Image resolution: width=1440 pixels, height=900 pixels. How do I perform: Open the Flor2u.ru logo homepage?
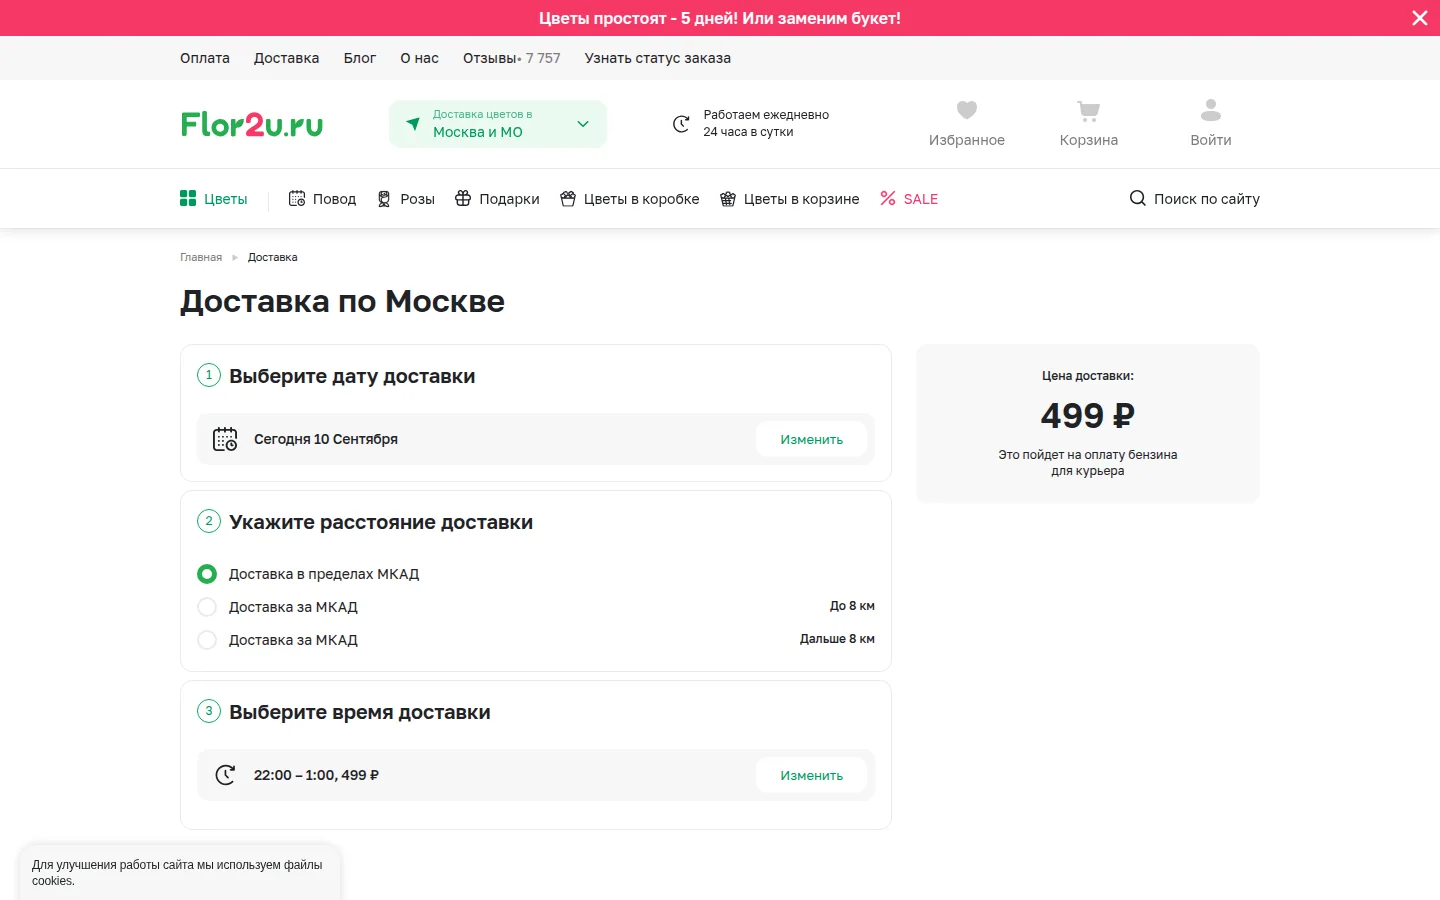(x=252, y=124)
